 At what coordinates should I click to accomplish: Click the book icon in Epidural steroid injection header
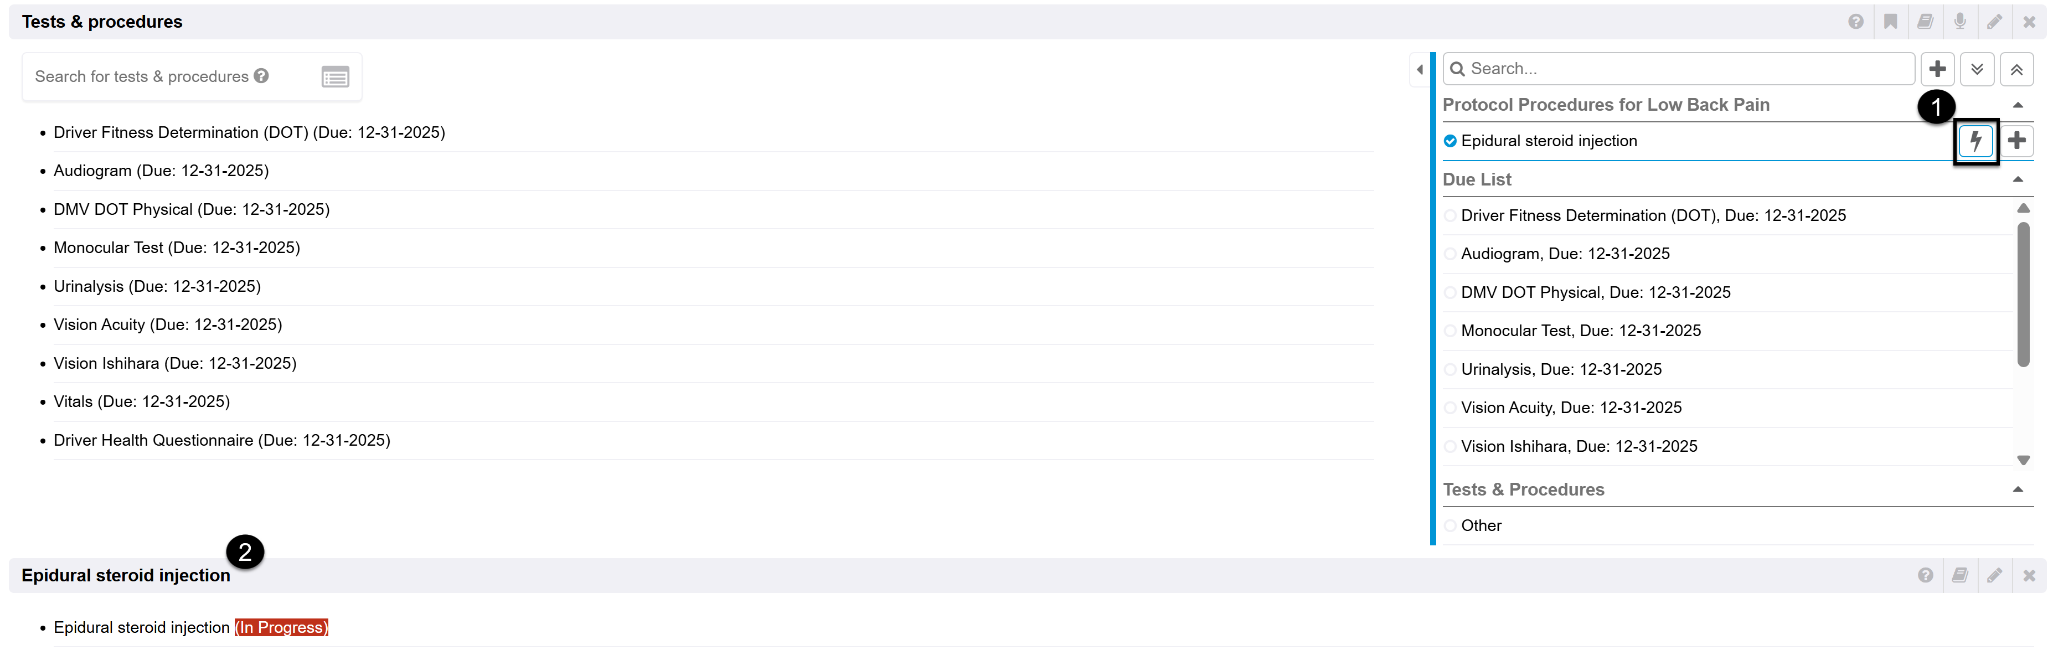click(1960, 575)
